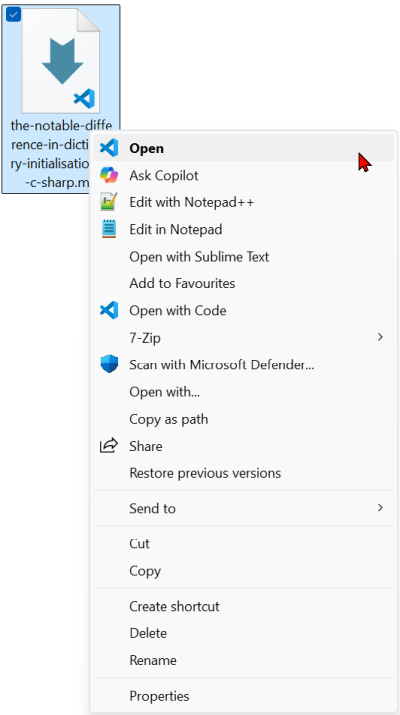The width and height of the screenshot is (400, 715).
Task: Click Delete in the context menu
Action: 244,633
